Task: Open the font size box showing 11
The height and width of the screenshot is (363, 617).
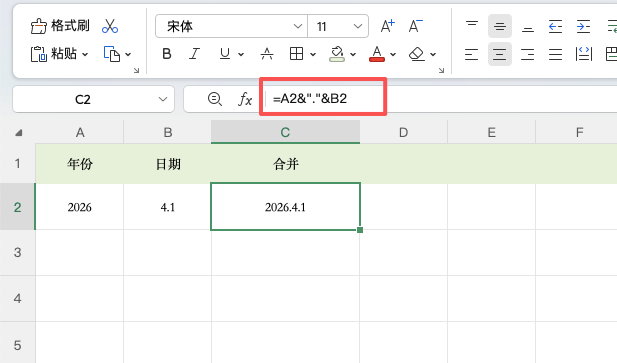Action: [x=338, y=26]
